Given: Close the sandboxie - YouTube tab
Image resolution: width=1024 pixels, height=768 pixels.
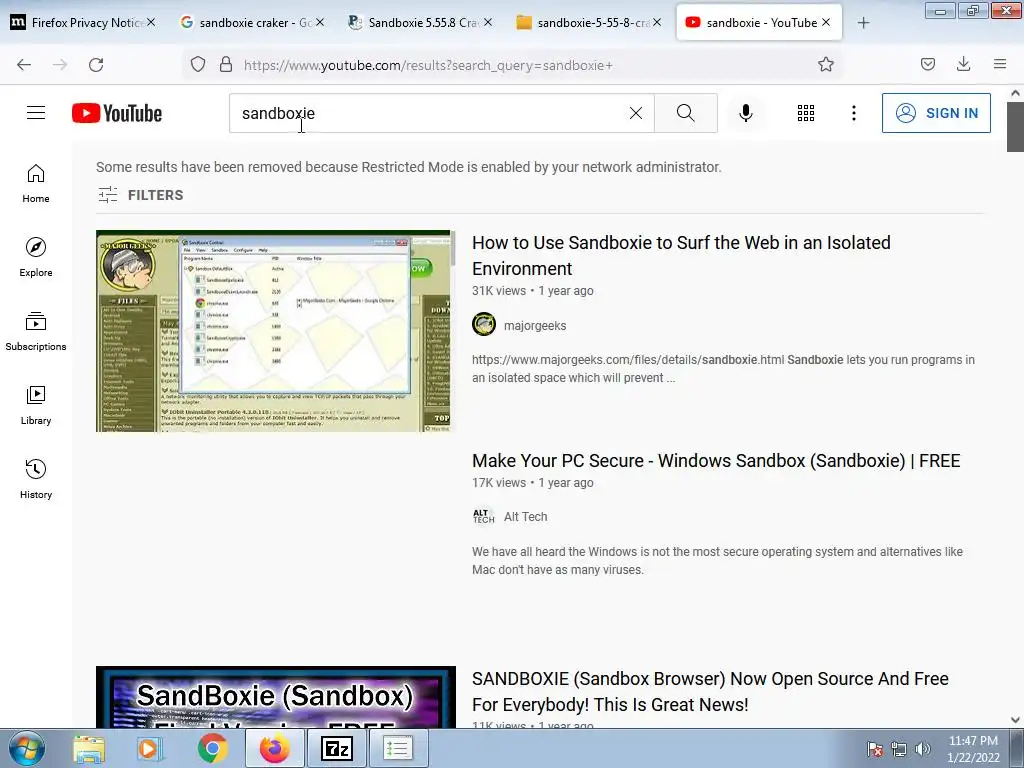Looking at the screenshot, I should [x=826, y=22].
